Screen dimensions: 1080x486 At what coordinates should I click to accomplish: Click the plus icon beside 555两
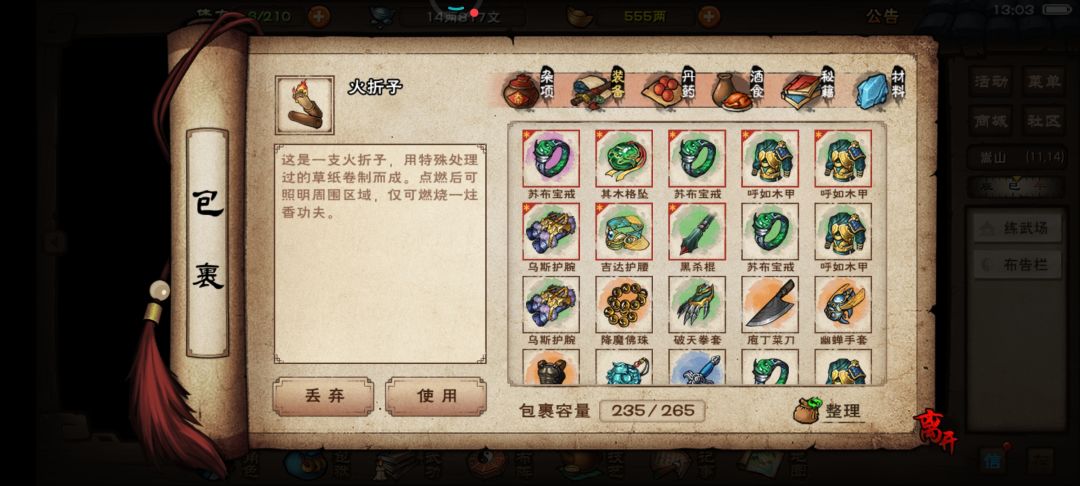[x=709, y=16]
